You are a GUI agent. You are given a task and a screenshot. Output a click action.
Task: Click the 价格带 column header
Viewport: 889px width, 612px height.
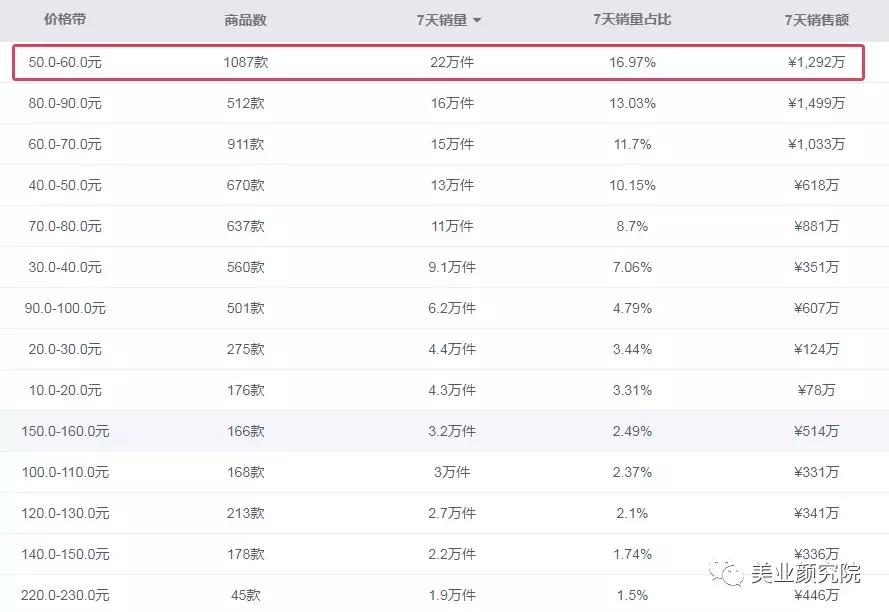click(64, 20)
